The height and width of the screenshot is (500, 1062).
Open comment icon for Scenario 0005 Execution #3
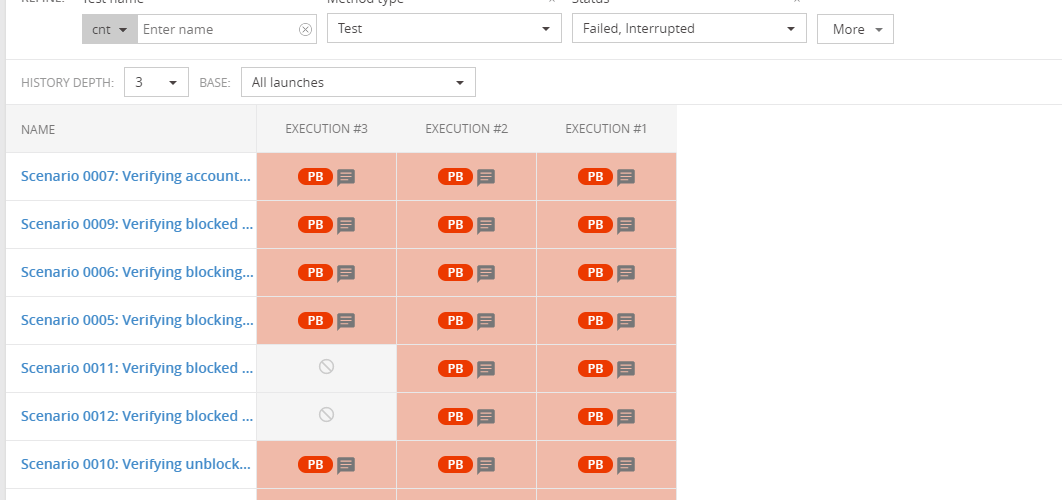[346, 322]
